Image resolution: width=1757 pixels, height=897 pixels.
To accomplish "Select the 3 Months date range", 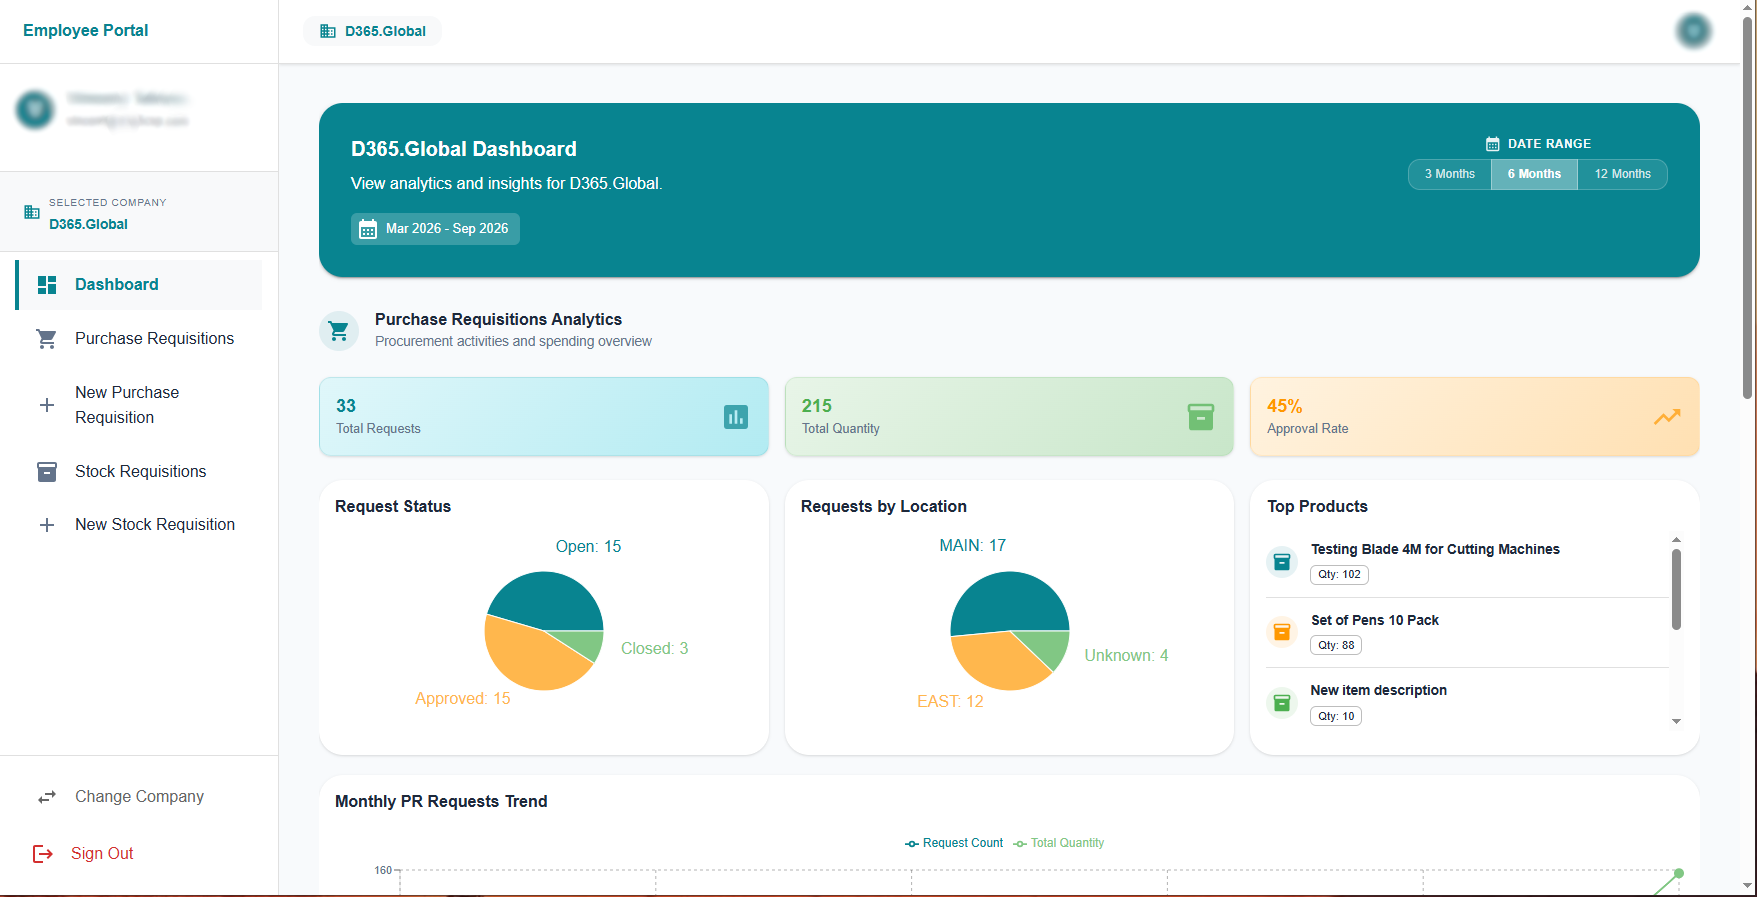I will (x=1450, y=174).
